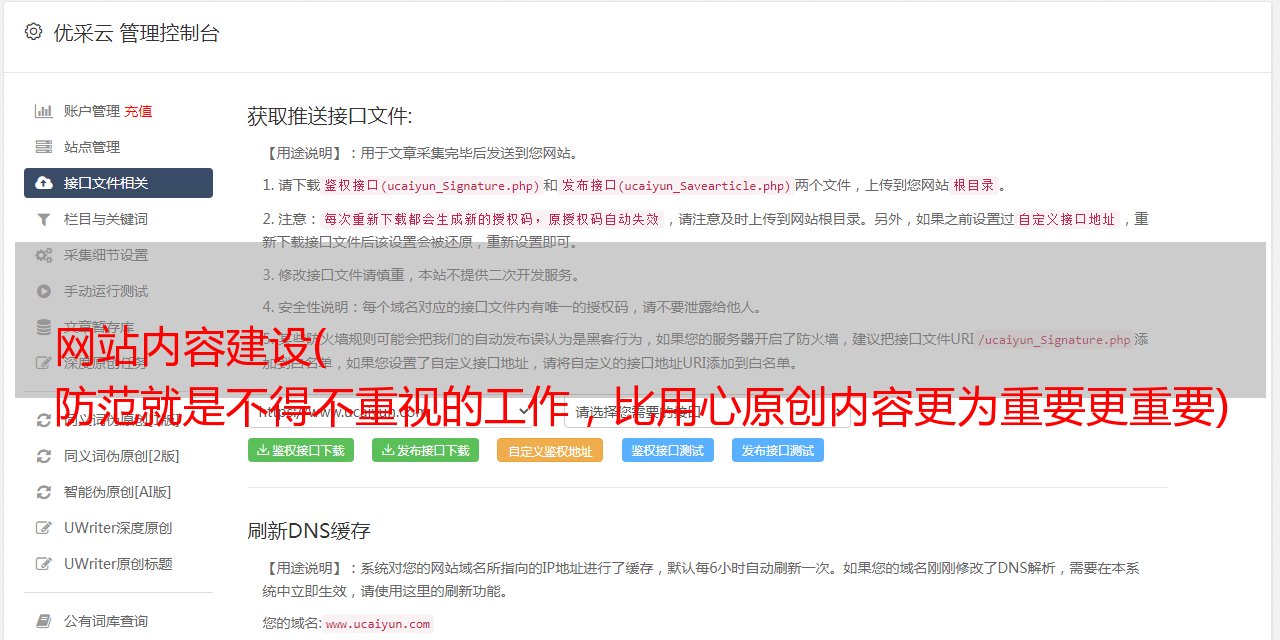Open 手动运行测试 play icon
Viewport: 1280px width, 640px height.
[44, 291]
